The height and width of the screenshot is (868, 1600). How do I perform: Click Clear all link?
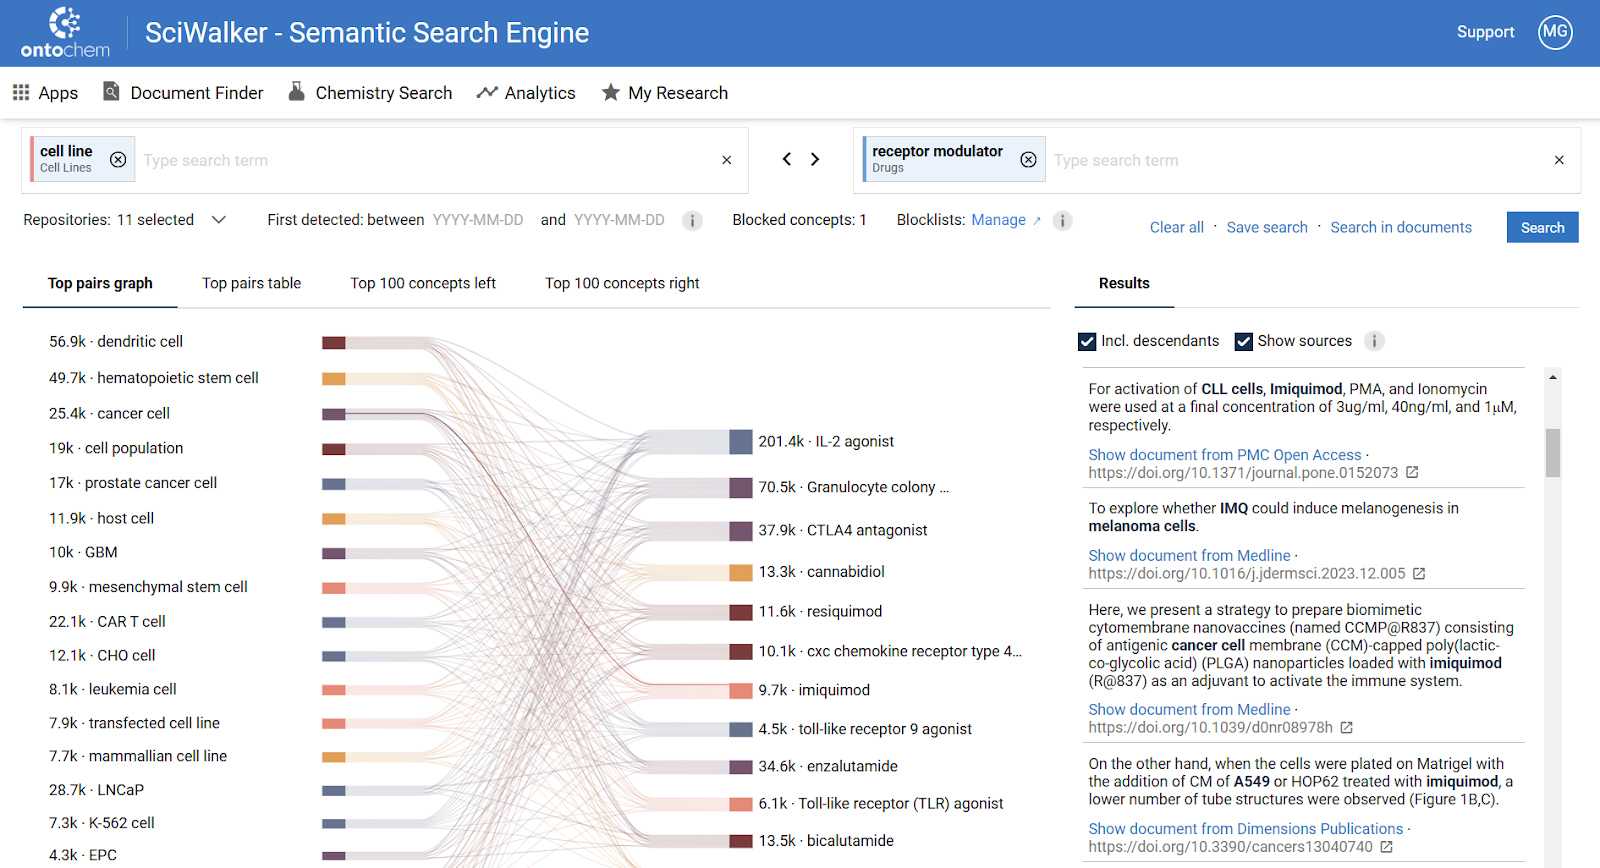1176,227
